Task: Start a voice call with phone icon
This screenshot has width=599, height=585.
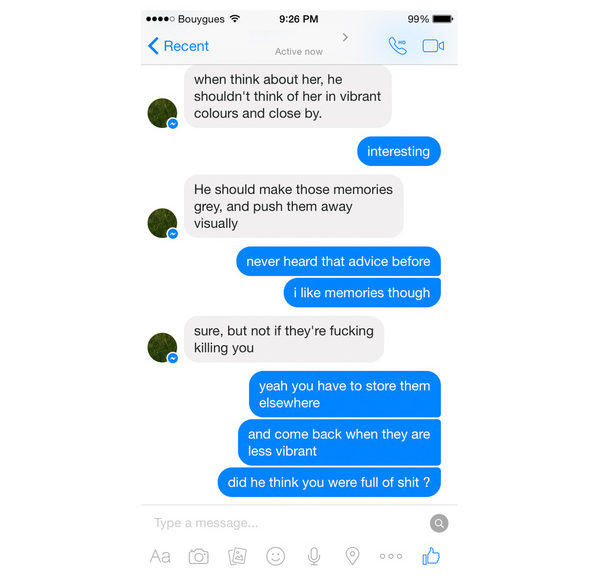Action: click(x=398, y=46)
